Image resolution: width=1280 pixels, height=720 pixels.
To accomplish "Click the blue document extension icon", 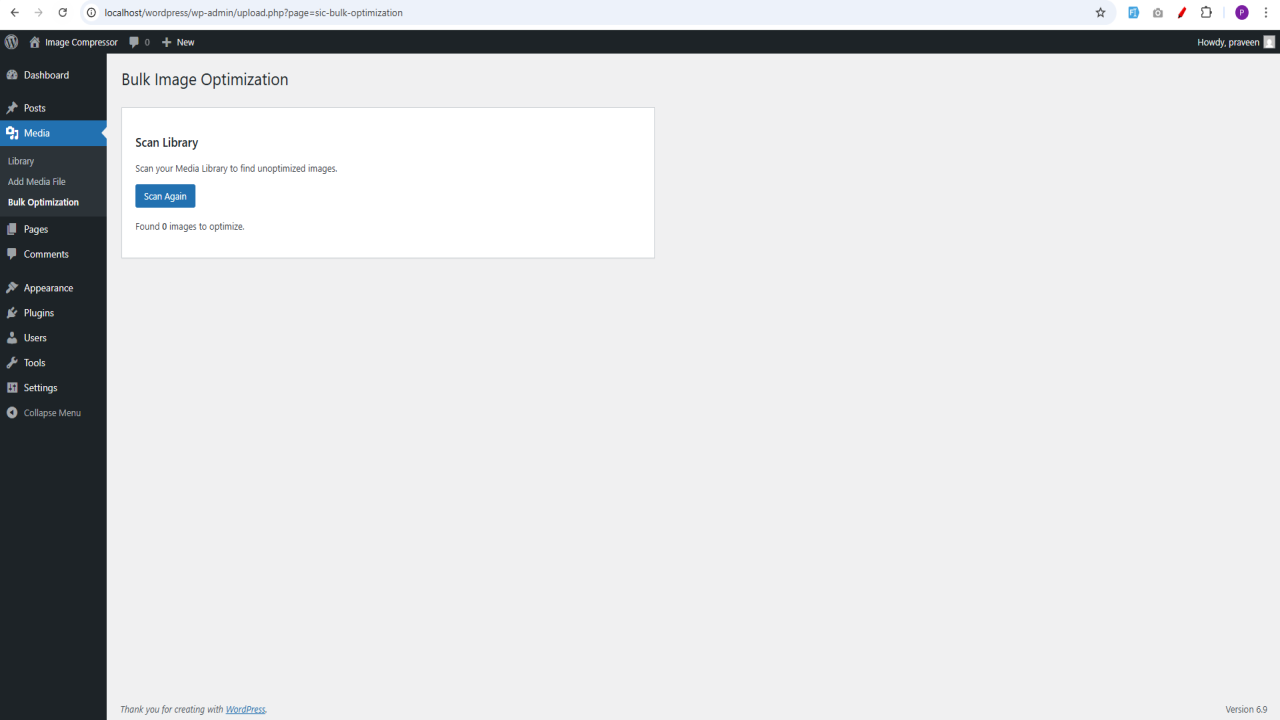I will tap(1134, 13).
